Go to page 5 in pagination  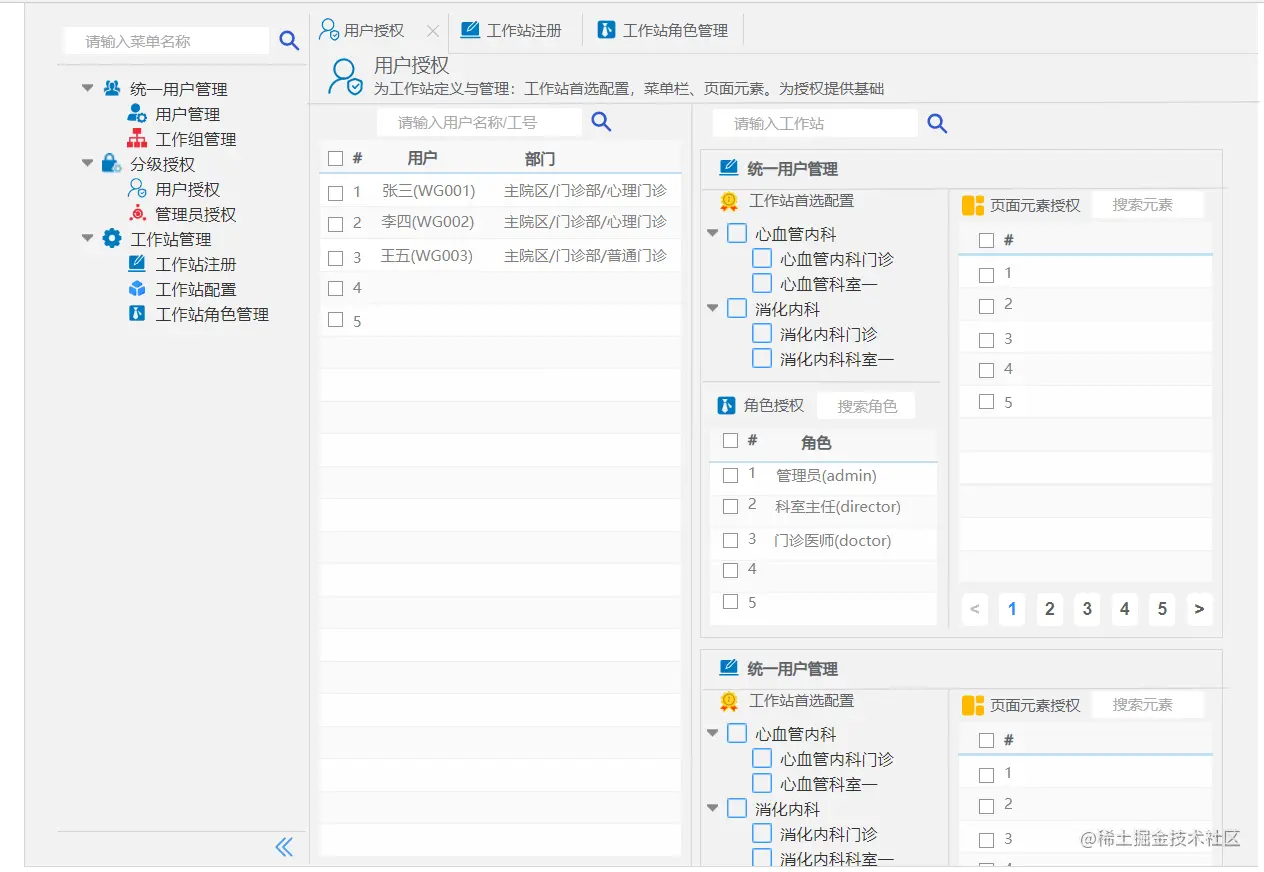click(x=1162, y=609)
